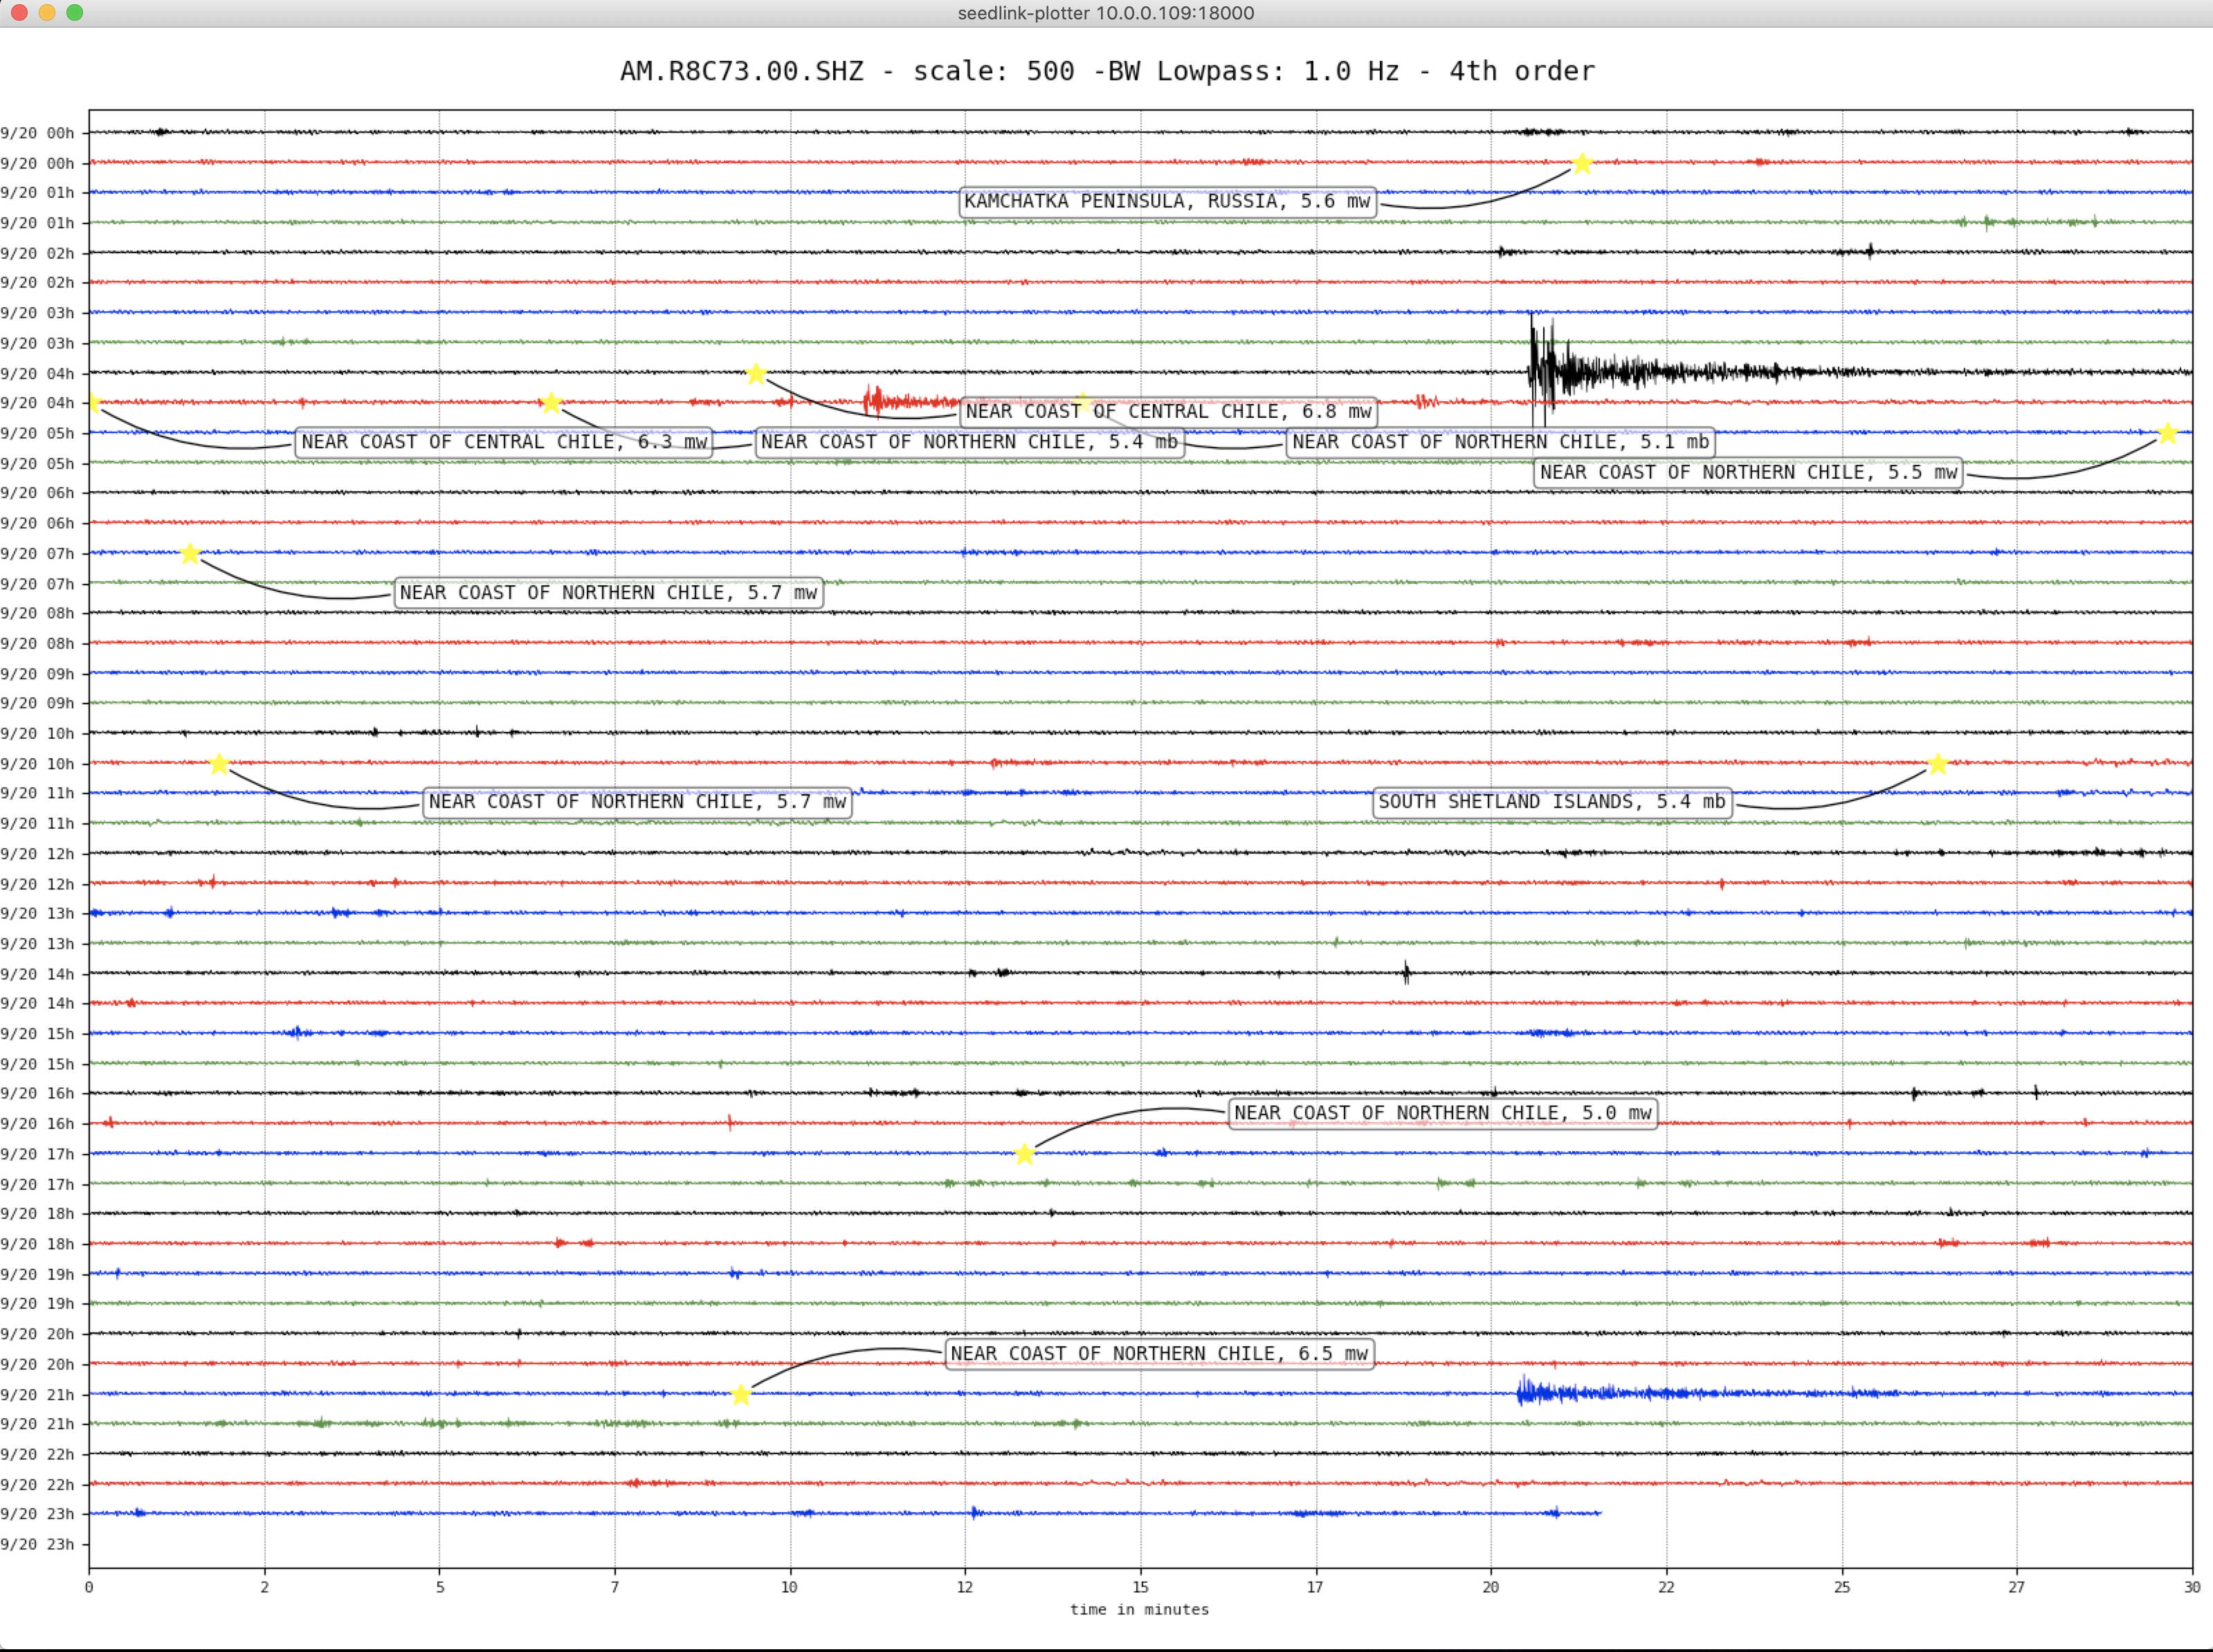Image resolution: width=2213 pixels, height=1652 pixels.
Task: Click the 5.7 mw label below the 11h trace
Action: pos(638,802)
